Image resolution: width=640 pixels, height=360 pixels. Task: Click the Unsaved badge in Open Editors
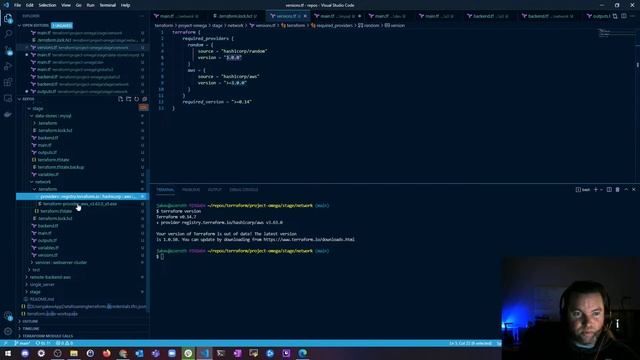62,25
